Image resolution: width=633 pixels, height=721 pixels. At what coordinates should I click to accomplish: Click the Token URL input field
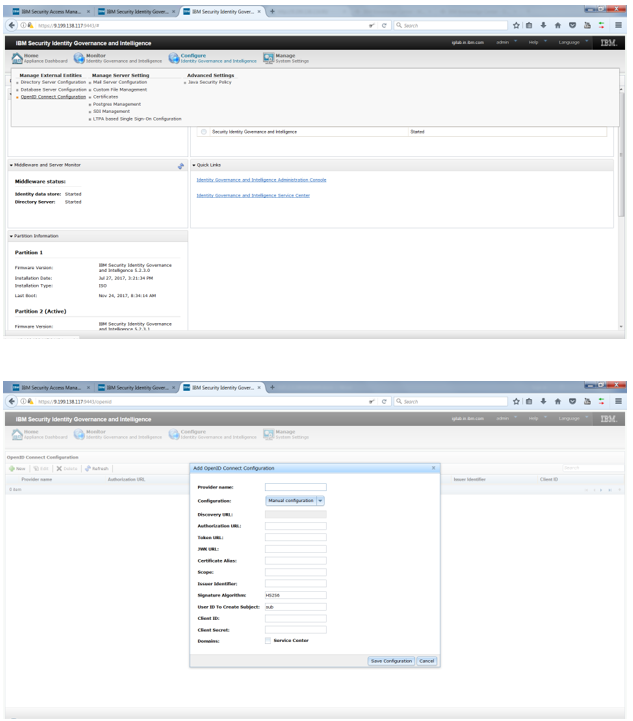click(x=296, y=537)
